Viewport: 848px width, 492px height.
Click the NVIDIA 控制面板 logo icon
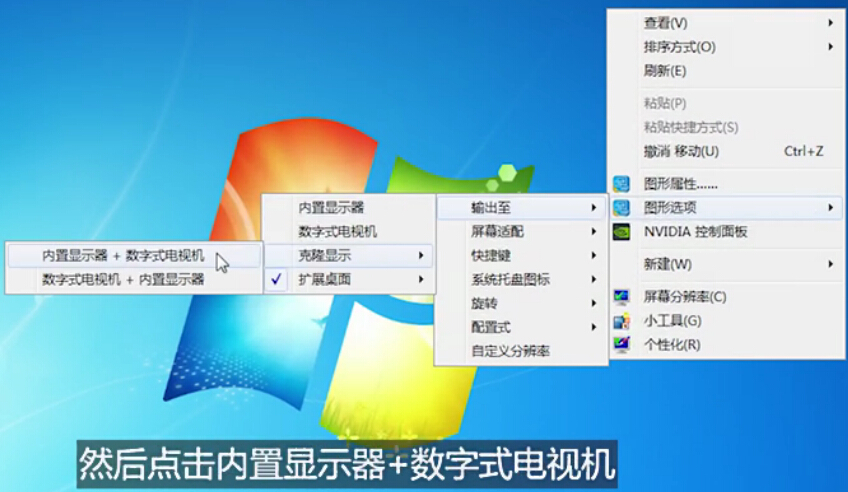click(x=622, y=231)
